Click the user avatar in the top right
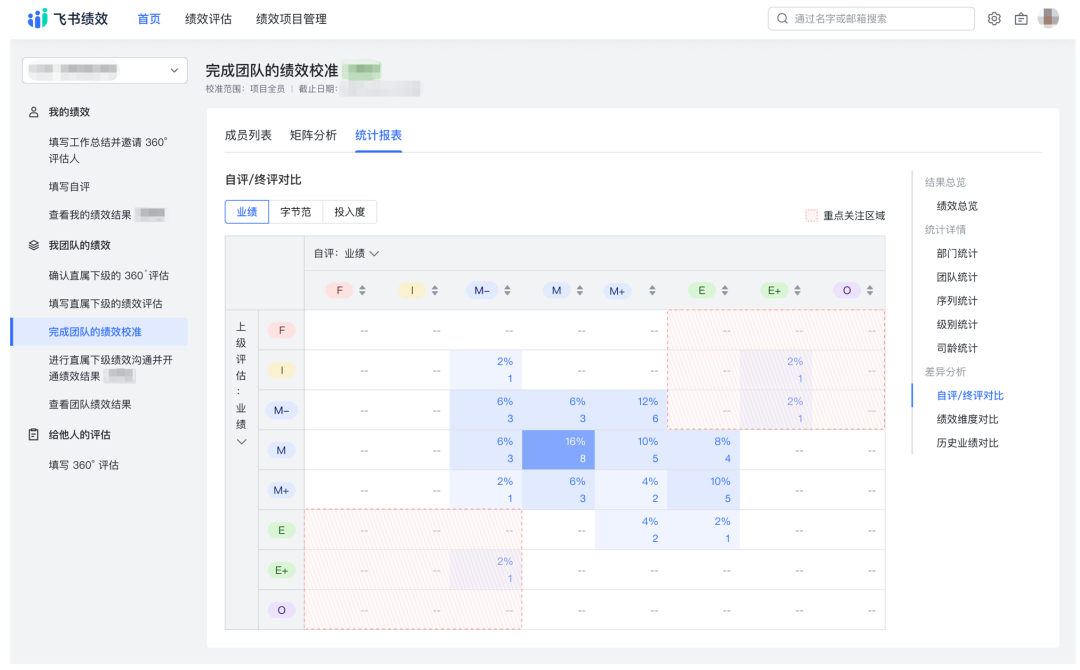Screen dimensions: 1080x670 [x=1049, y=17]
